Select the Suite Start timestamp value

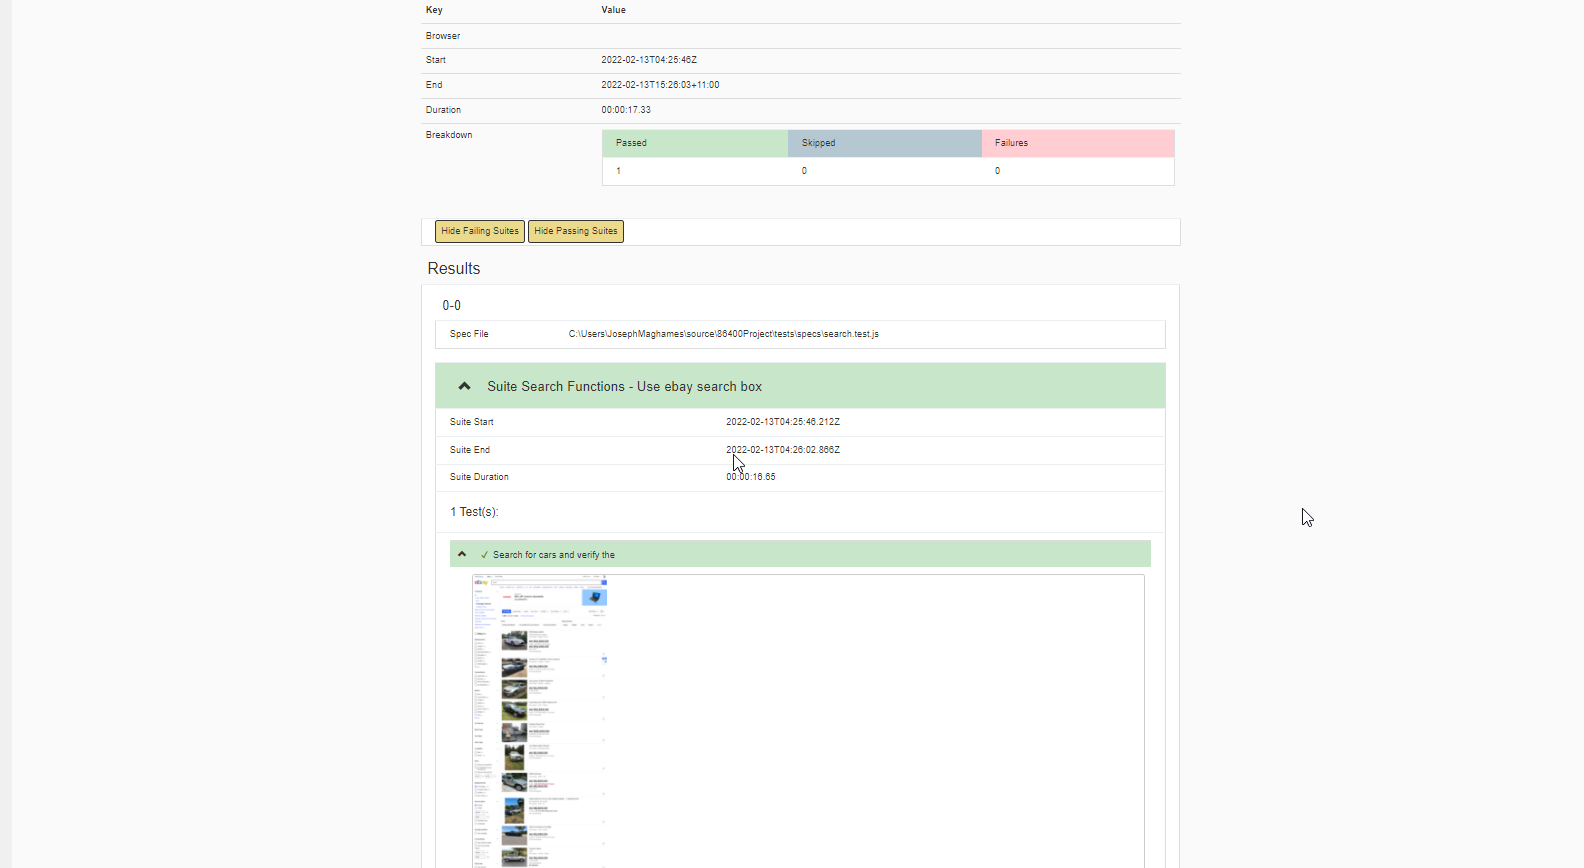(x=783, y=422)
